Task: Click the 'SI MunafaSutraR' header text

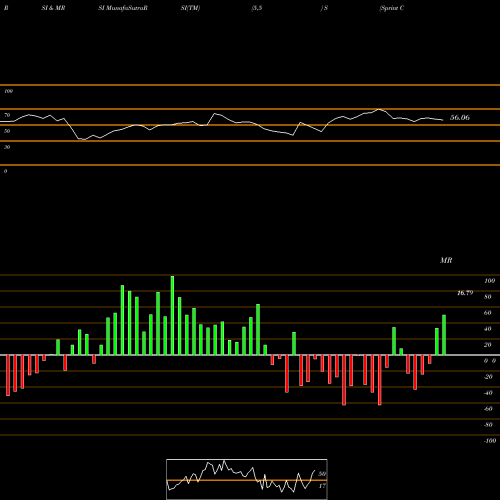Action: [x=123, y=8]
